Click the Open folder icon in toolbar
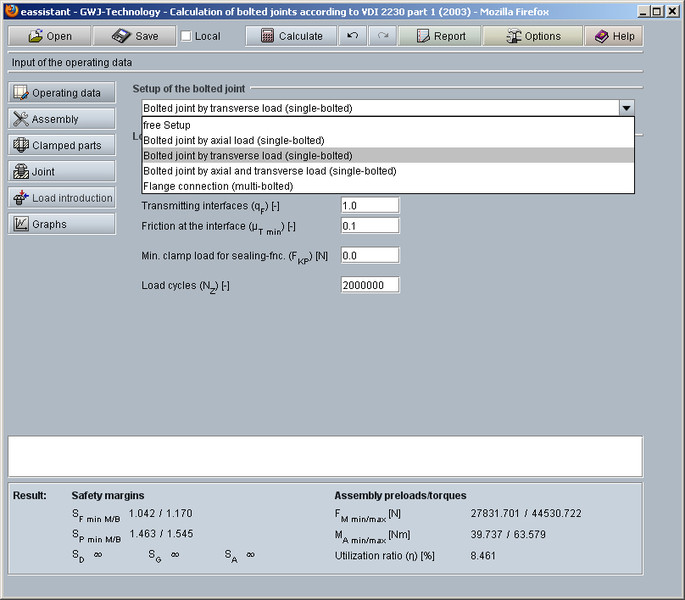The width and height of the screenshot is (685, 600). [x=35, y=36]
